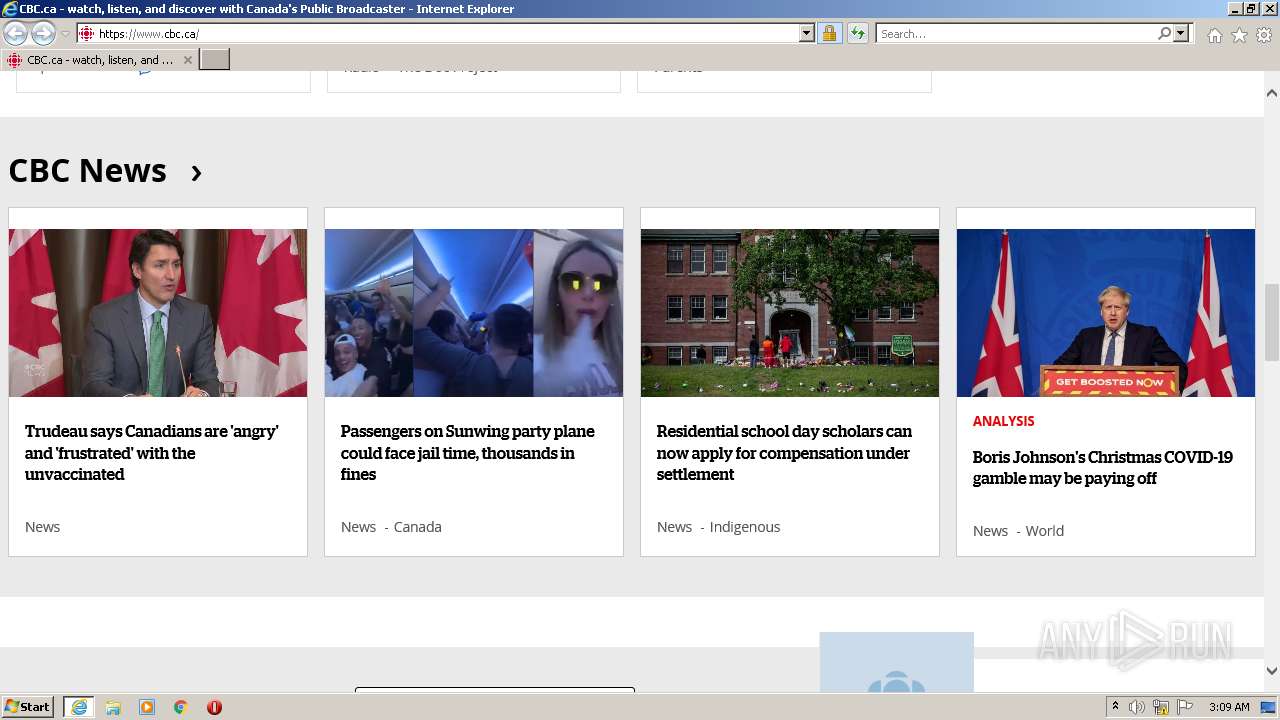Click the page scrollbar down arrow

(1272, 671)
